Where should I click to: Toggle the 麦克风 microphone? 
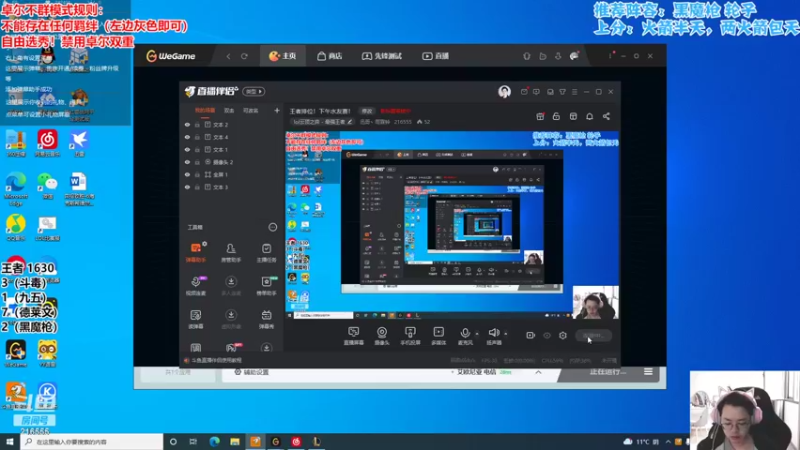point(465,336)
